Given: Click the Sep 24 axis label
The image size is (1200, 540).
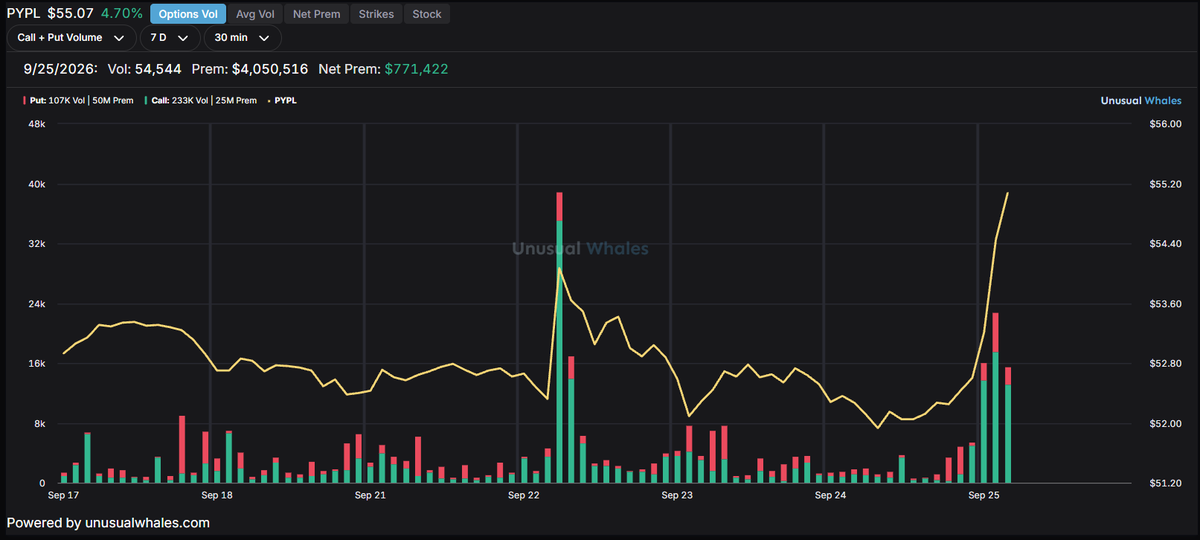Looking at the screenshot, I should tap(831, 495).
